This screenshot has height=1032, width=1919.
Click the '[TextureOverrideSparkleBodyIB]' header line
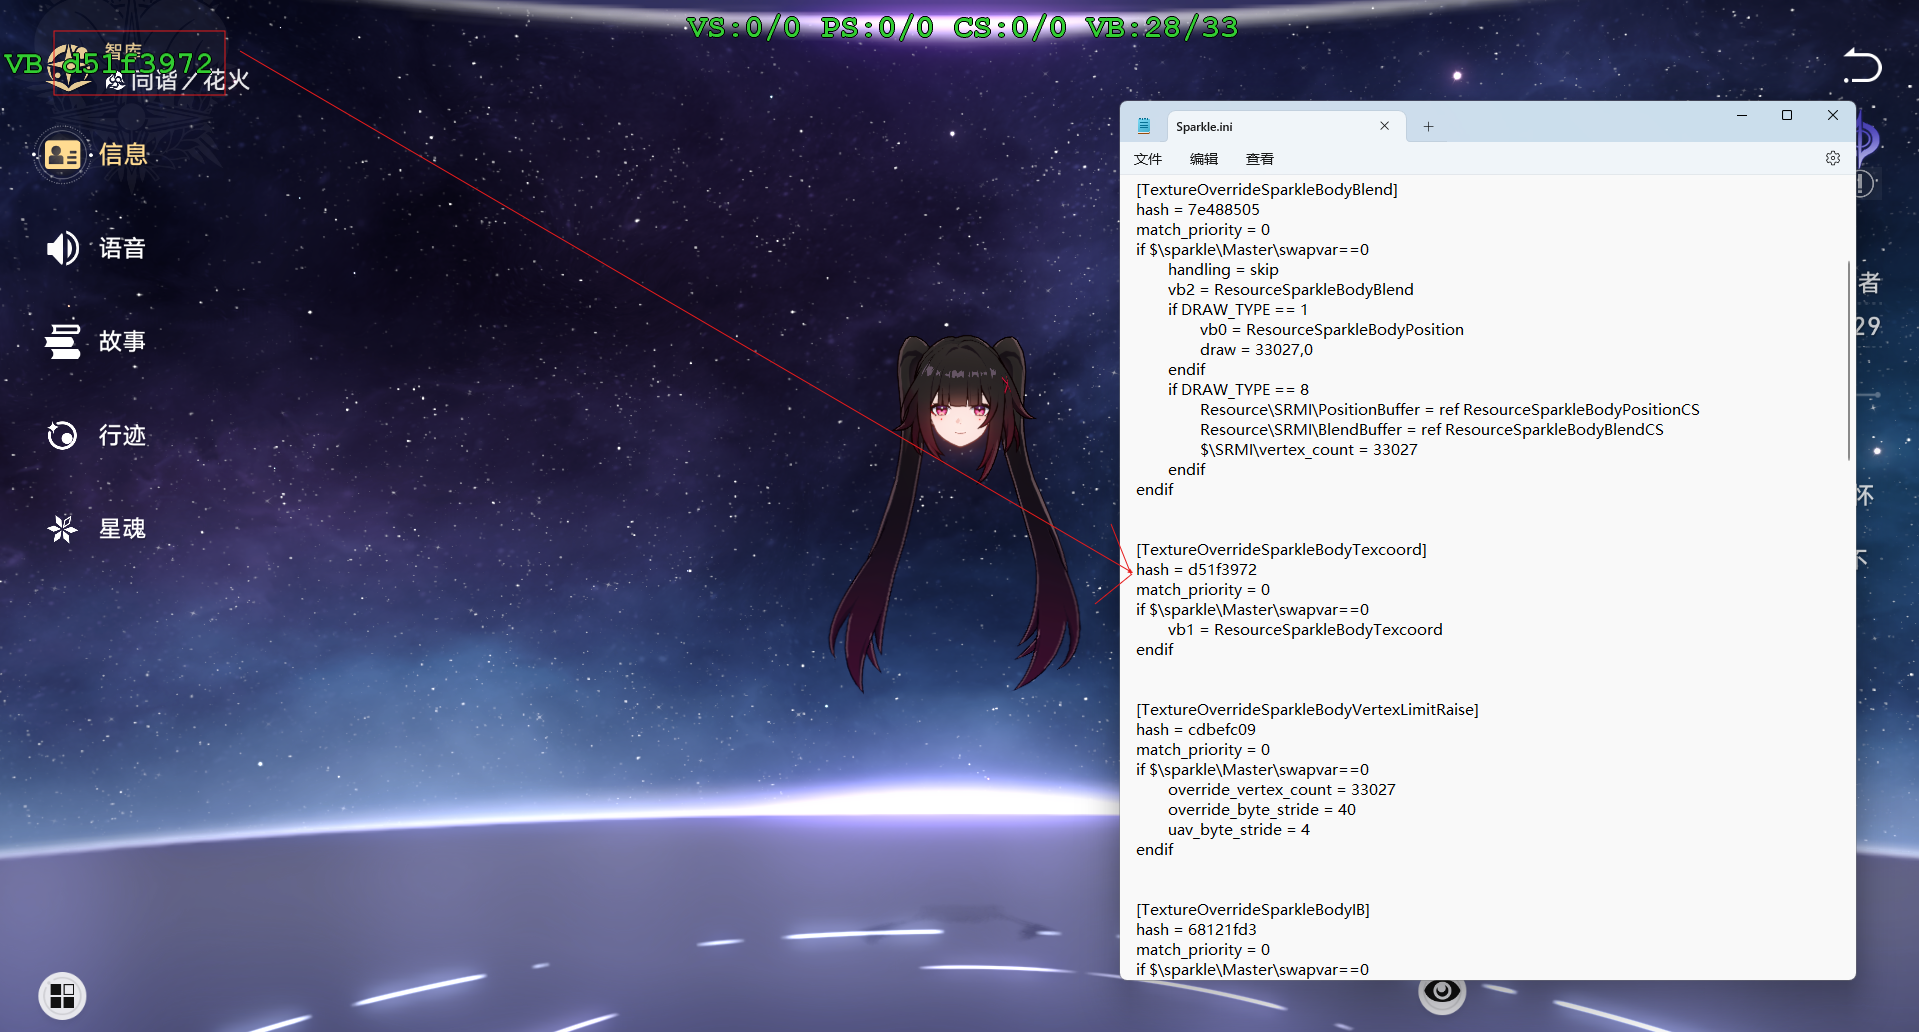[x=1253, y=910]
